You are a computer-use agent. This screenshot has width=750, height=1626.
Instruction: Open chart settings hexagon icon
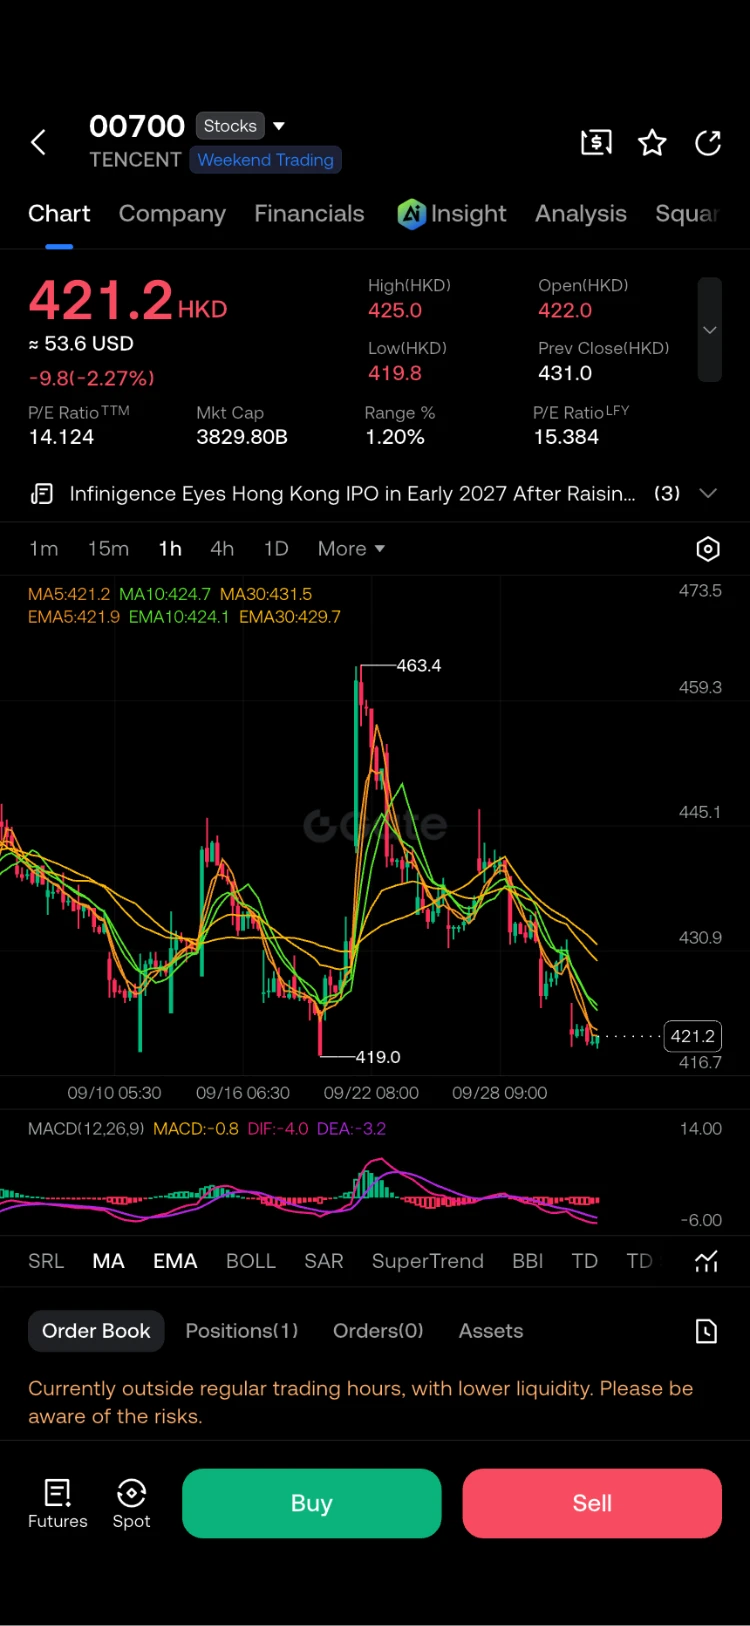(707, 549)
